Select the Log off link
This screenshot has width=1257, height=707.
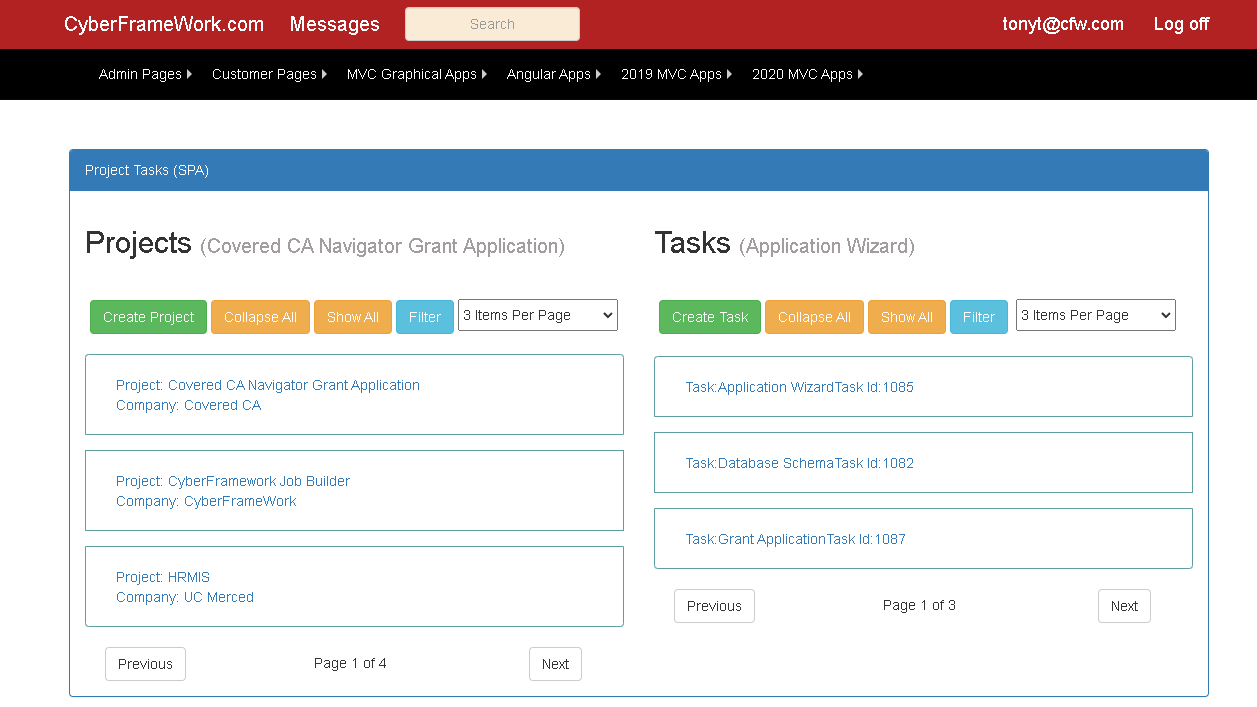(x=1181, y=24)
